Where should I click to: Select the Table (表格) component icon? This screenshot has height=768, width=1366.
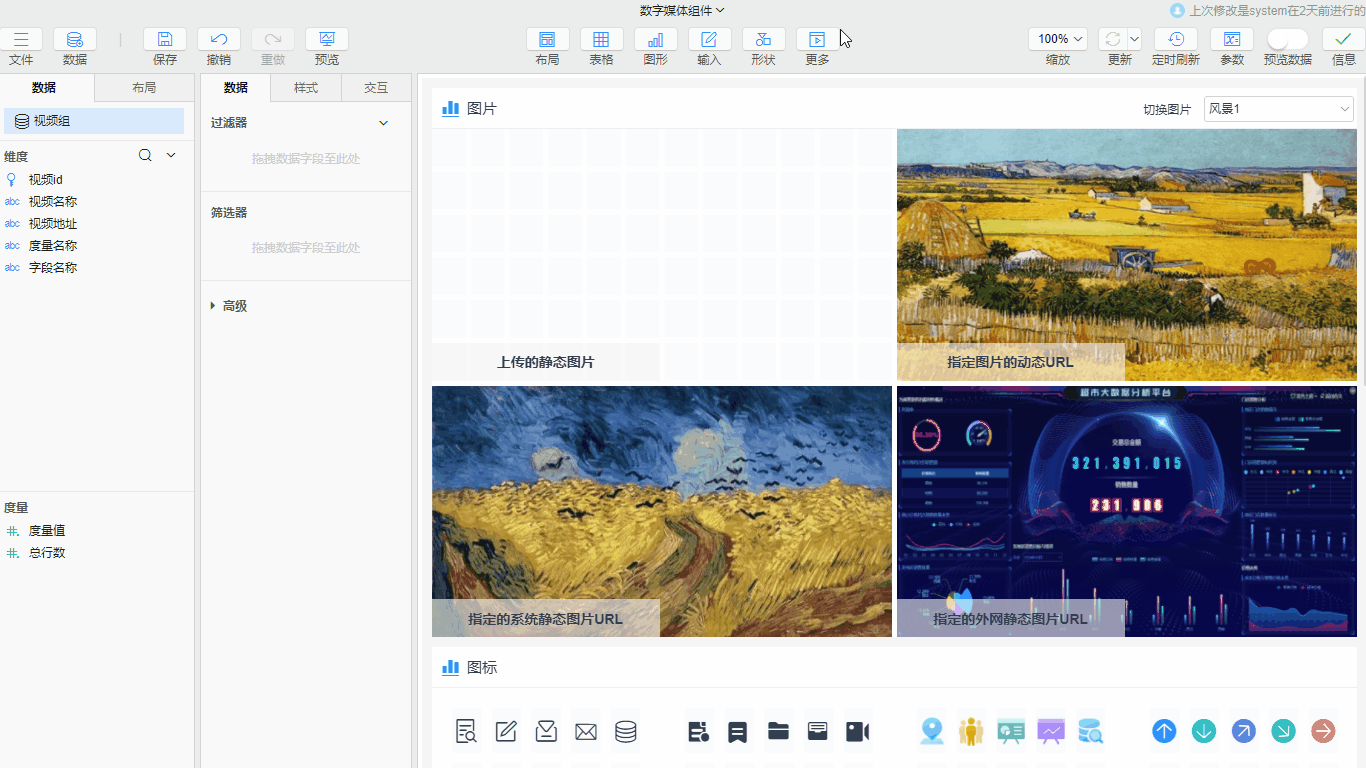tap(601, 40)
